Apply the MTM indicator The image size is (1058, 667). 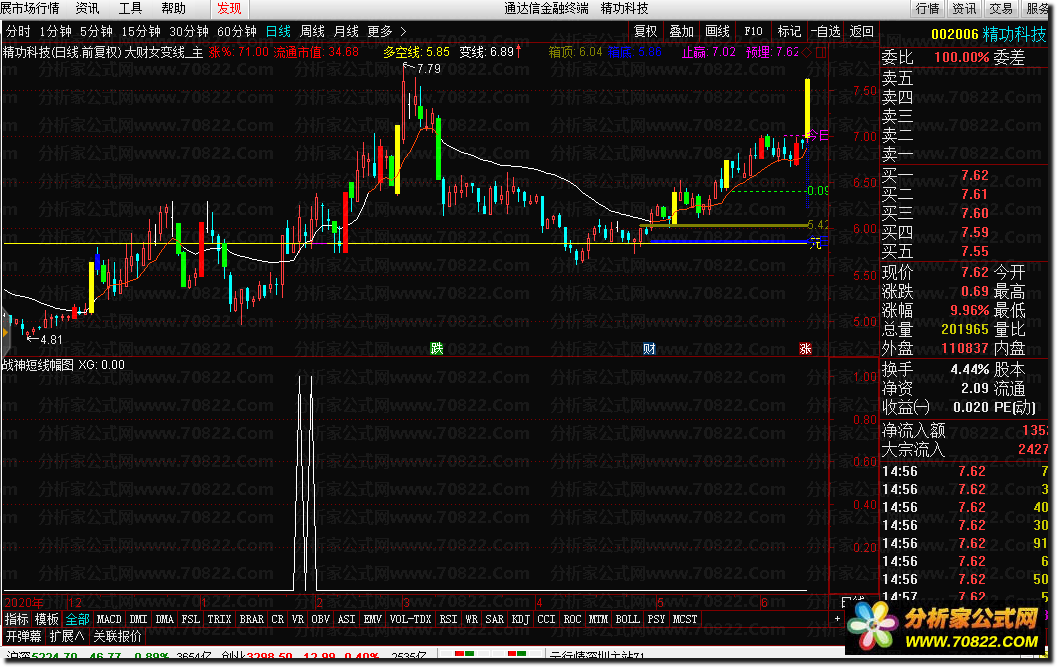[x=598, y=619]
